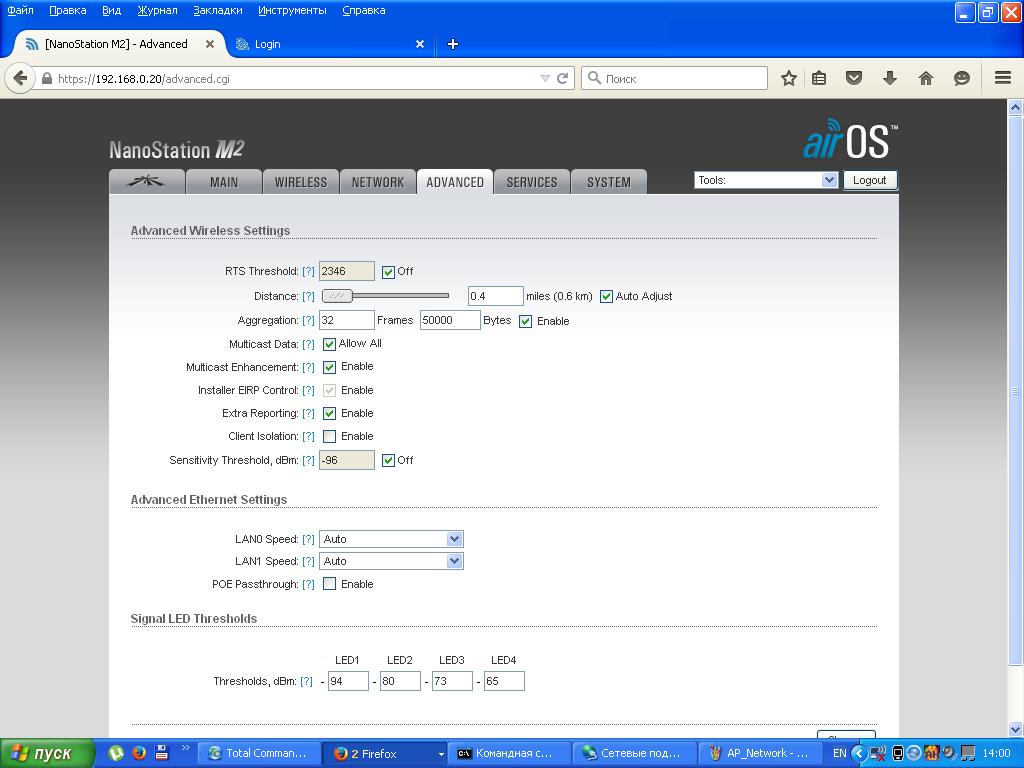The width and height of the screenshot is (1024, 768).
Task: Open help for LED Thresholds
Action: click(x=306, y=681)
